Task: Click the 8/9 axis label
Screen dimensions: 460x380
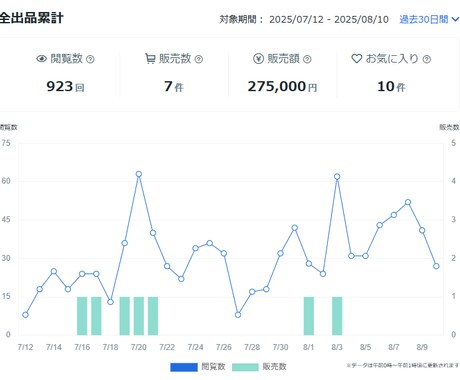Action: pyautogui.click(x=422, y=347)
